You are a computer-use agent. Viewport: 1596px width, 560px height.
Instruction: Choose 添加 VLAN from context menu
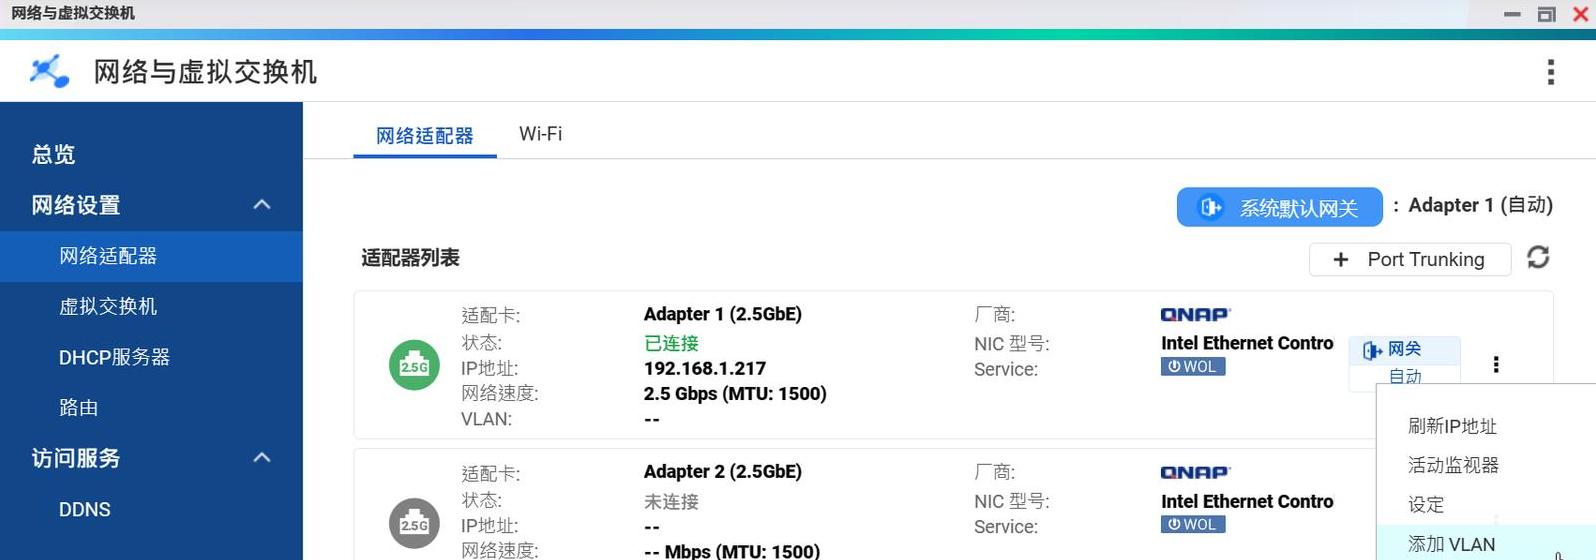[1451, 544]
